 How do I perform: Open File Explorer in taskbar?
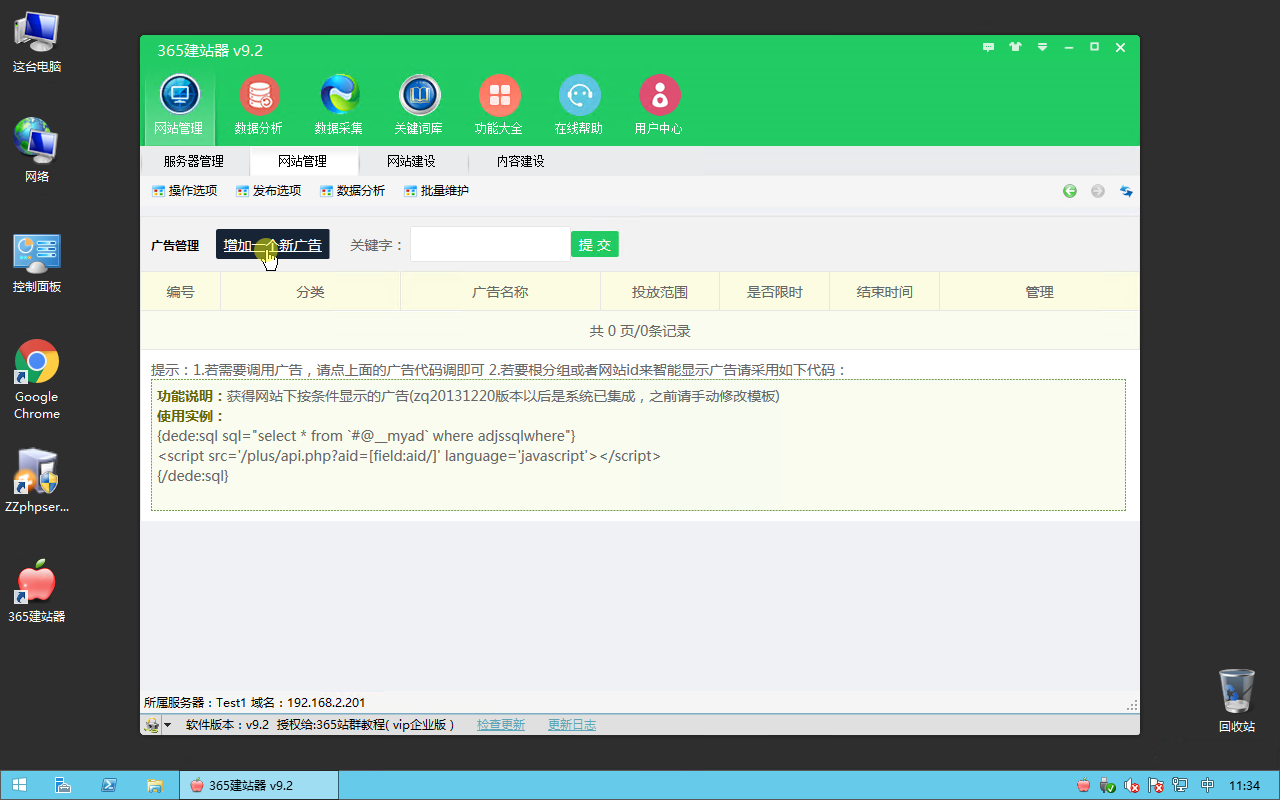155,785
